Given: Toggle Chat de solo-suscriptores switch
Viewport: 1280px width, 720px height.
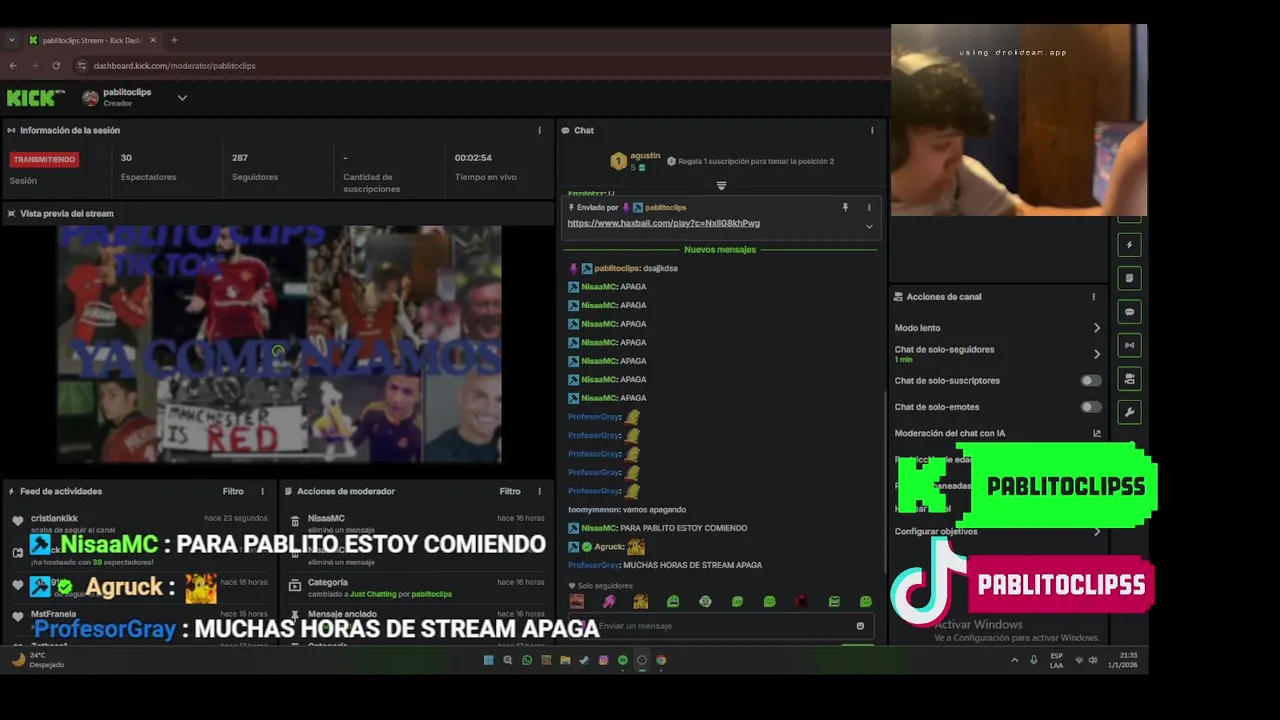Looking at the screenshot, I should (1091, 381).
